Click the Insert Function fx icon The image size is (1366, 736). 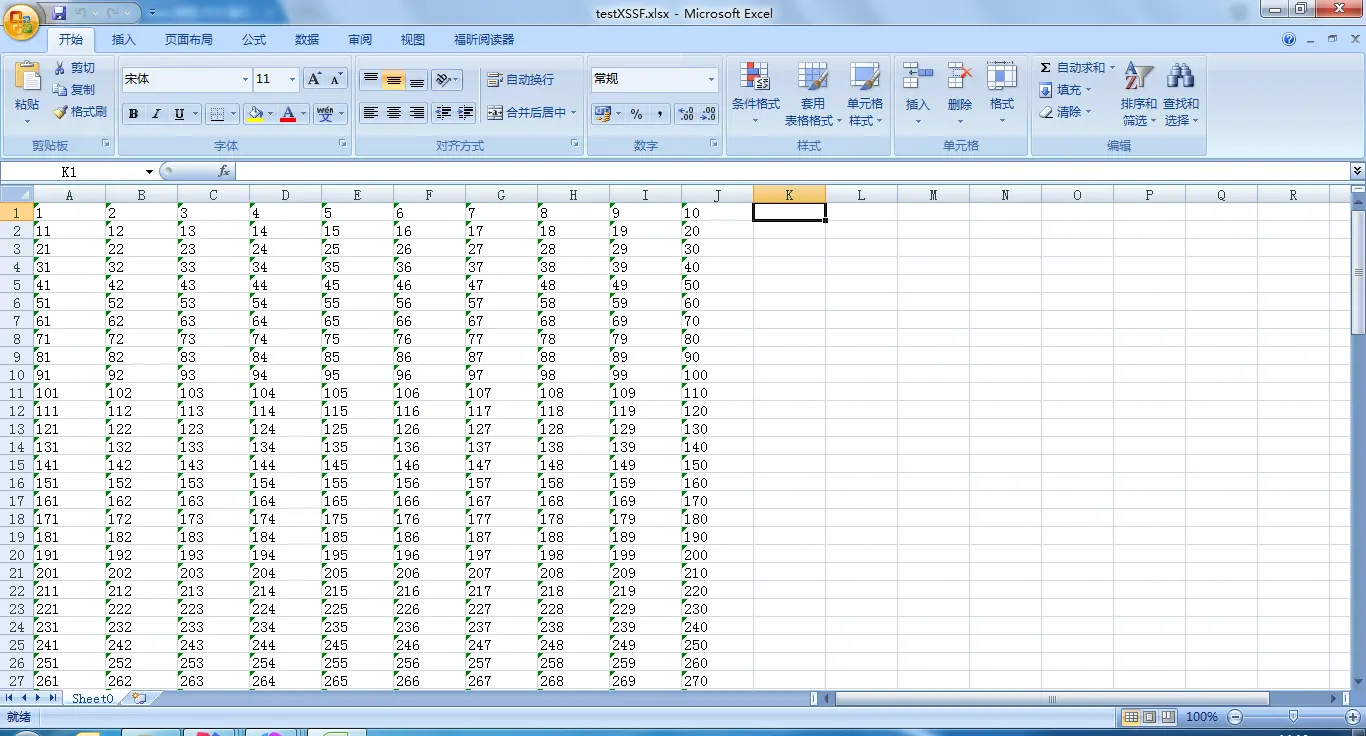[224, 172]
